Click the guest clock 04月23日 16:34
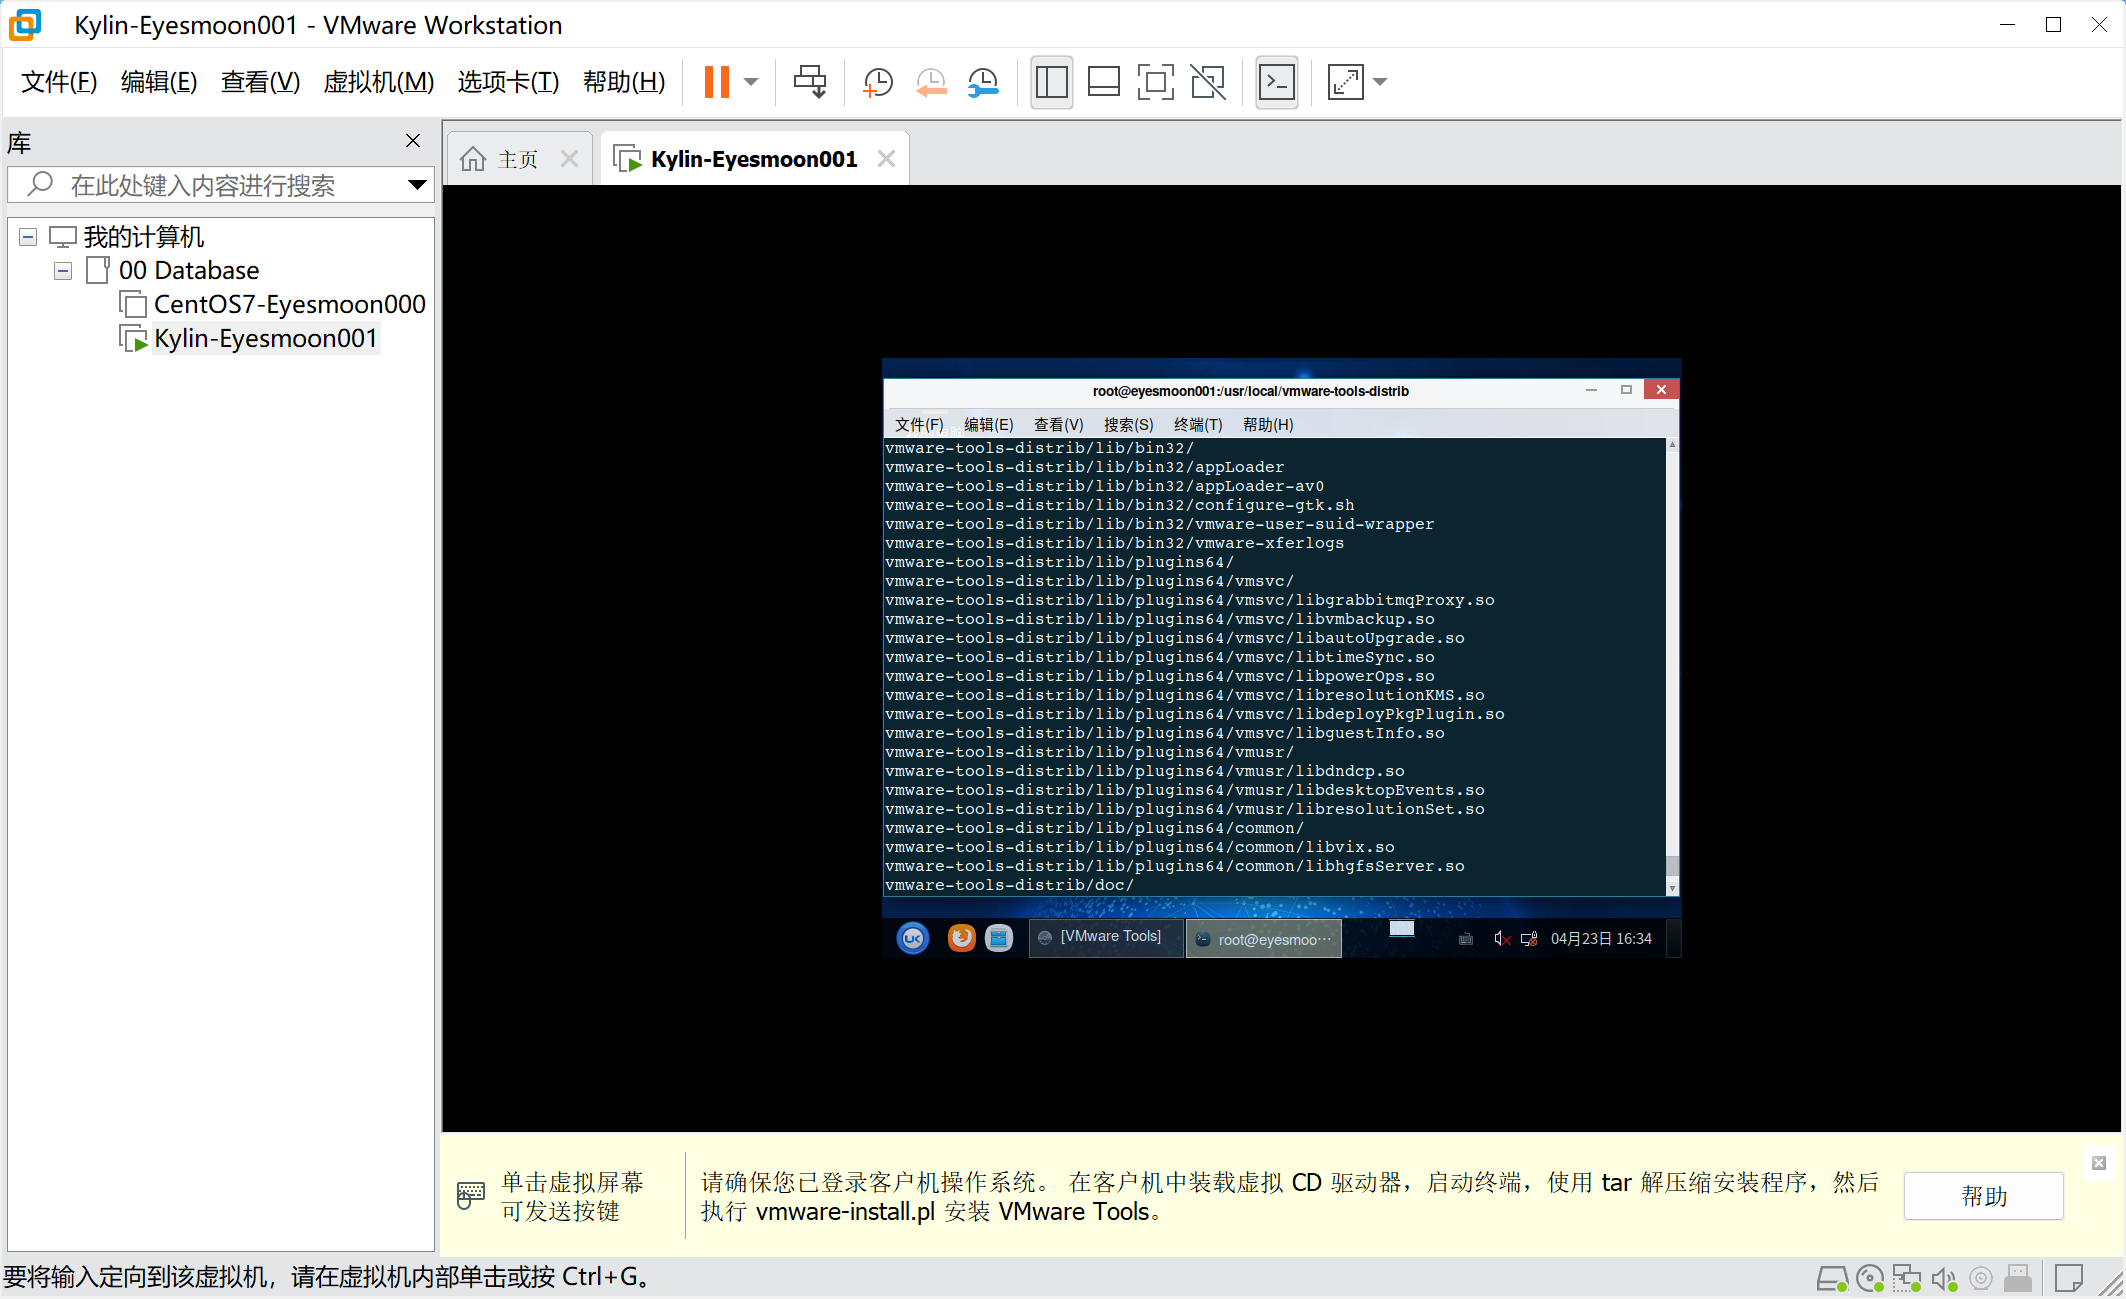2126x1299 pixels. (x=1601, y=939)
